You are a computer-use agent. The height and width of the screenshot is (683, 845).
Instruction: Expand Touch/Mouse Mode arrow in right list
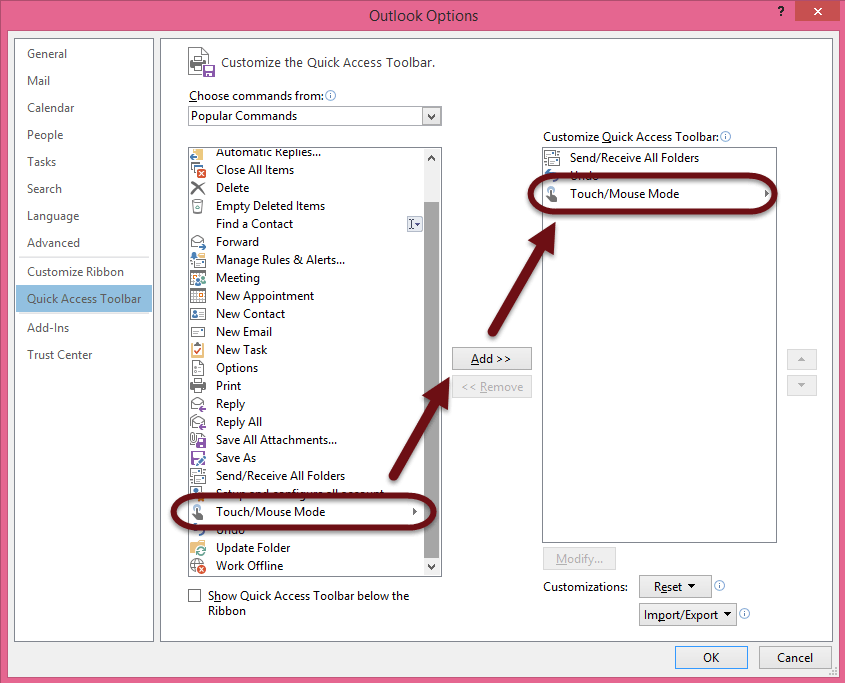pos(766,194)
